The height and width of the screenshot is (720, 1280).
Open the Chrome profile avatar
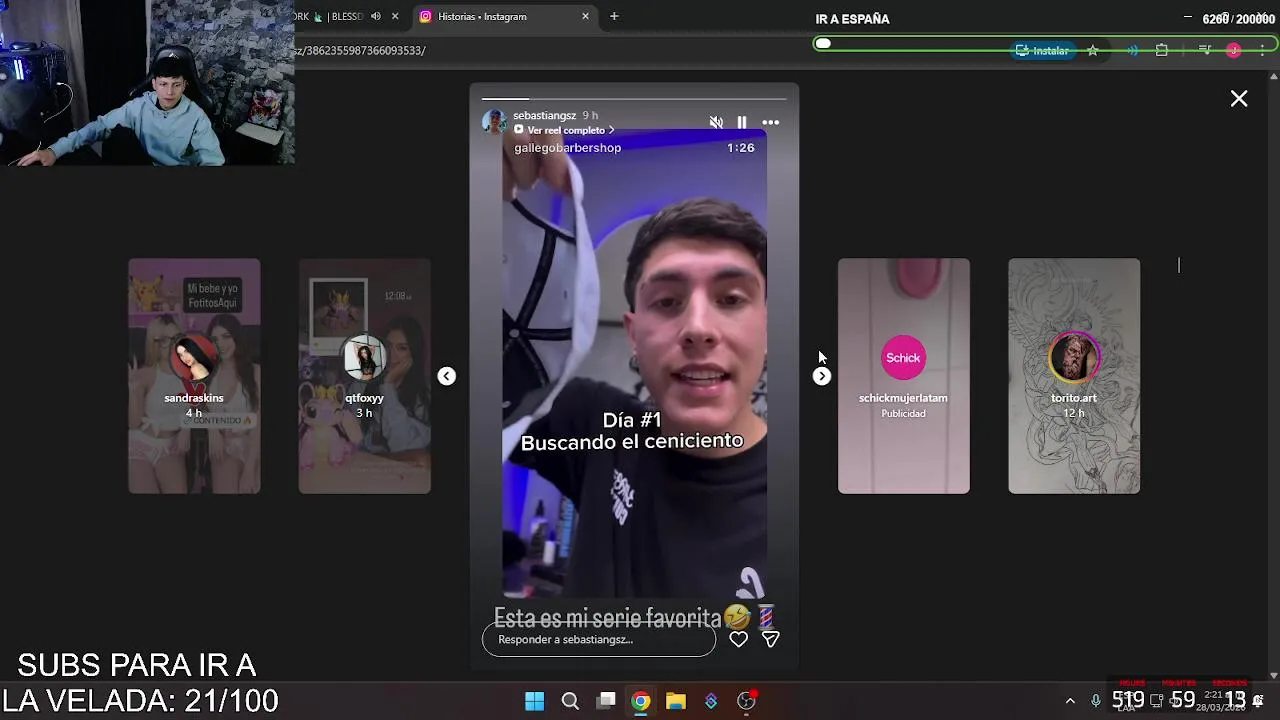coord(1234,50)
